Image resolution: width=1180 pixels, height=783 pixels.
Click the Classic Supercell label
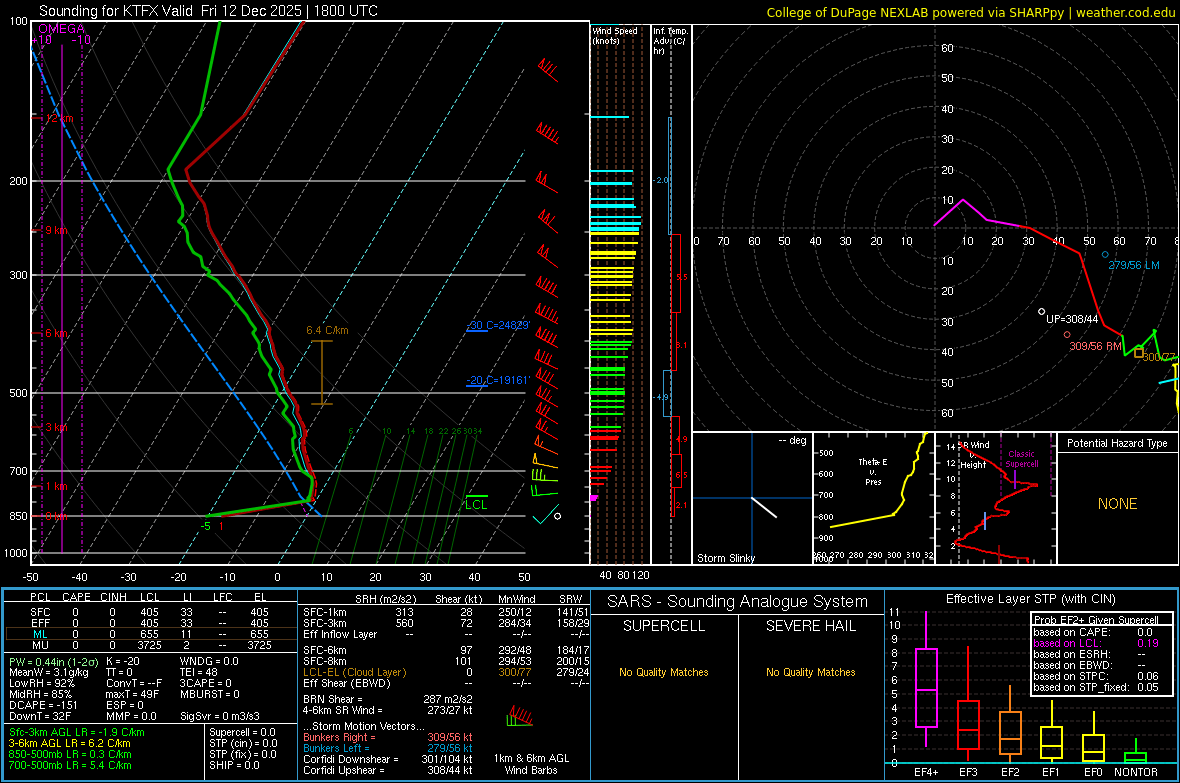(x=1022, y=459)
